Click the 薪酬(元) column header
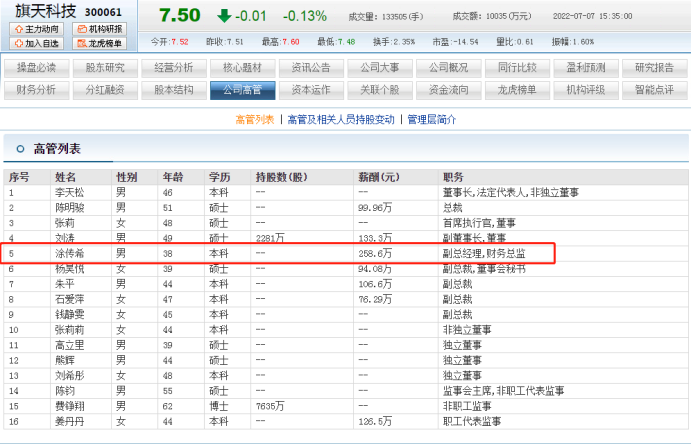Image resolution: width=691 pixels, height=444 pixels. [x=379, y=178]
